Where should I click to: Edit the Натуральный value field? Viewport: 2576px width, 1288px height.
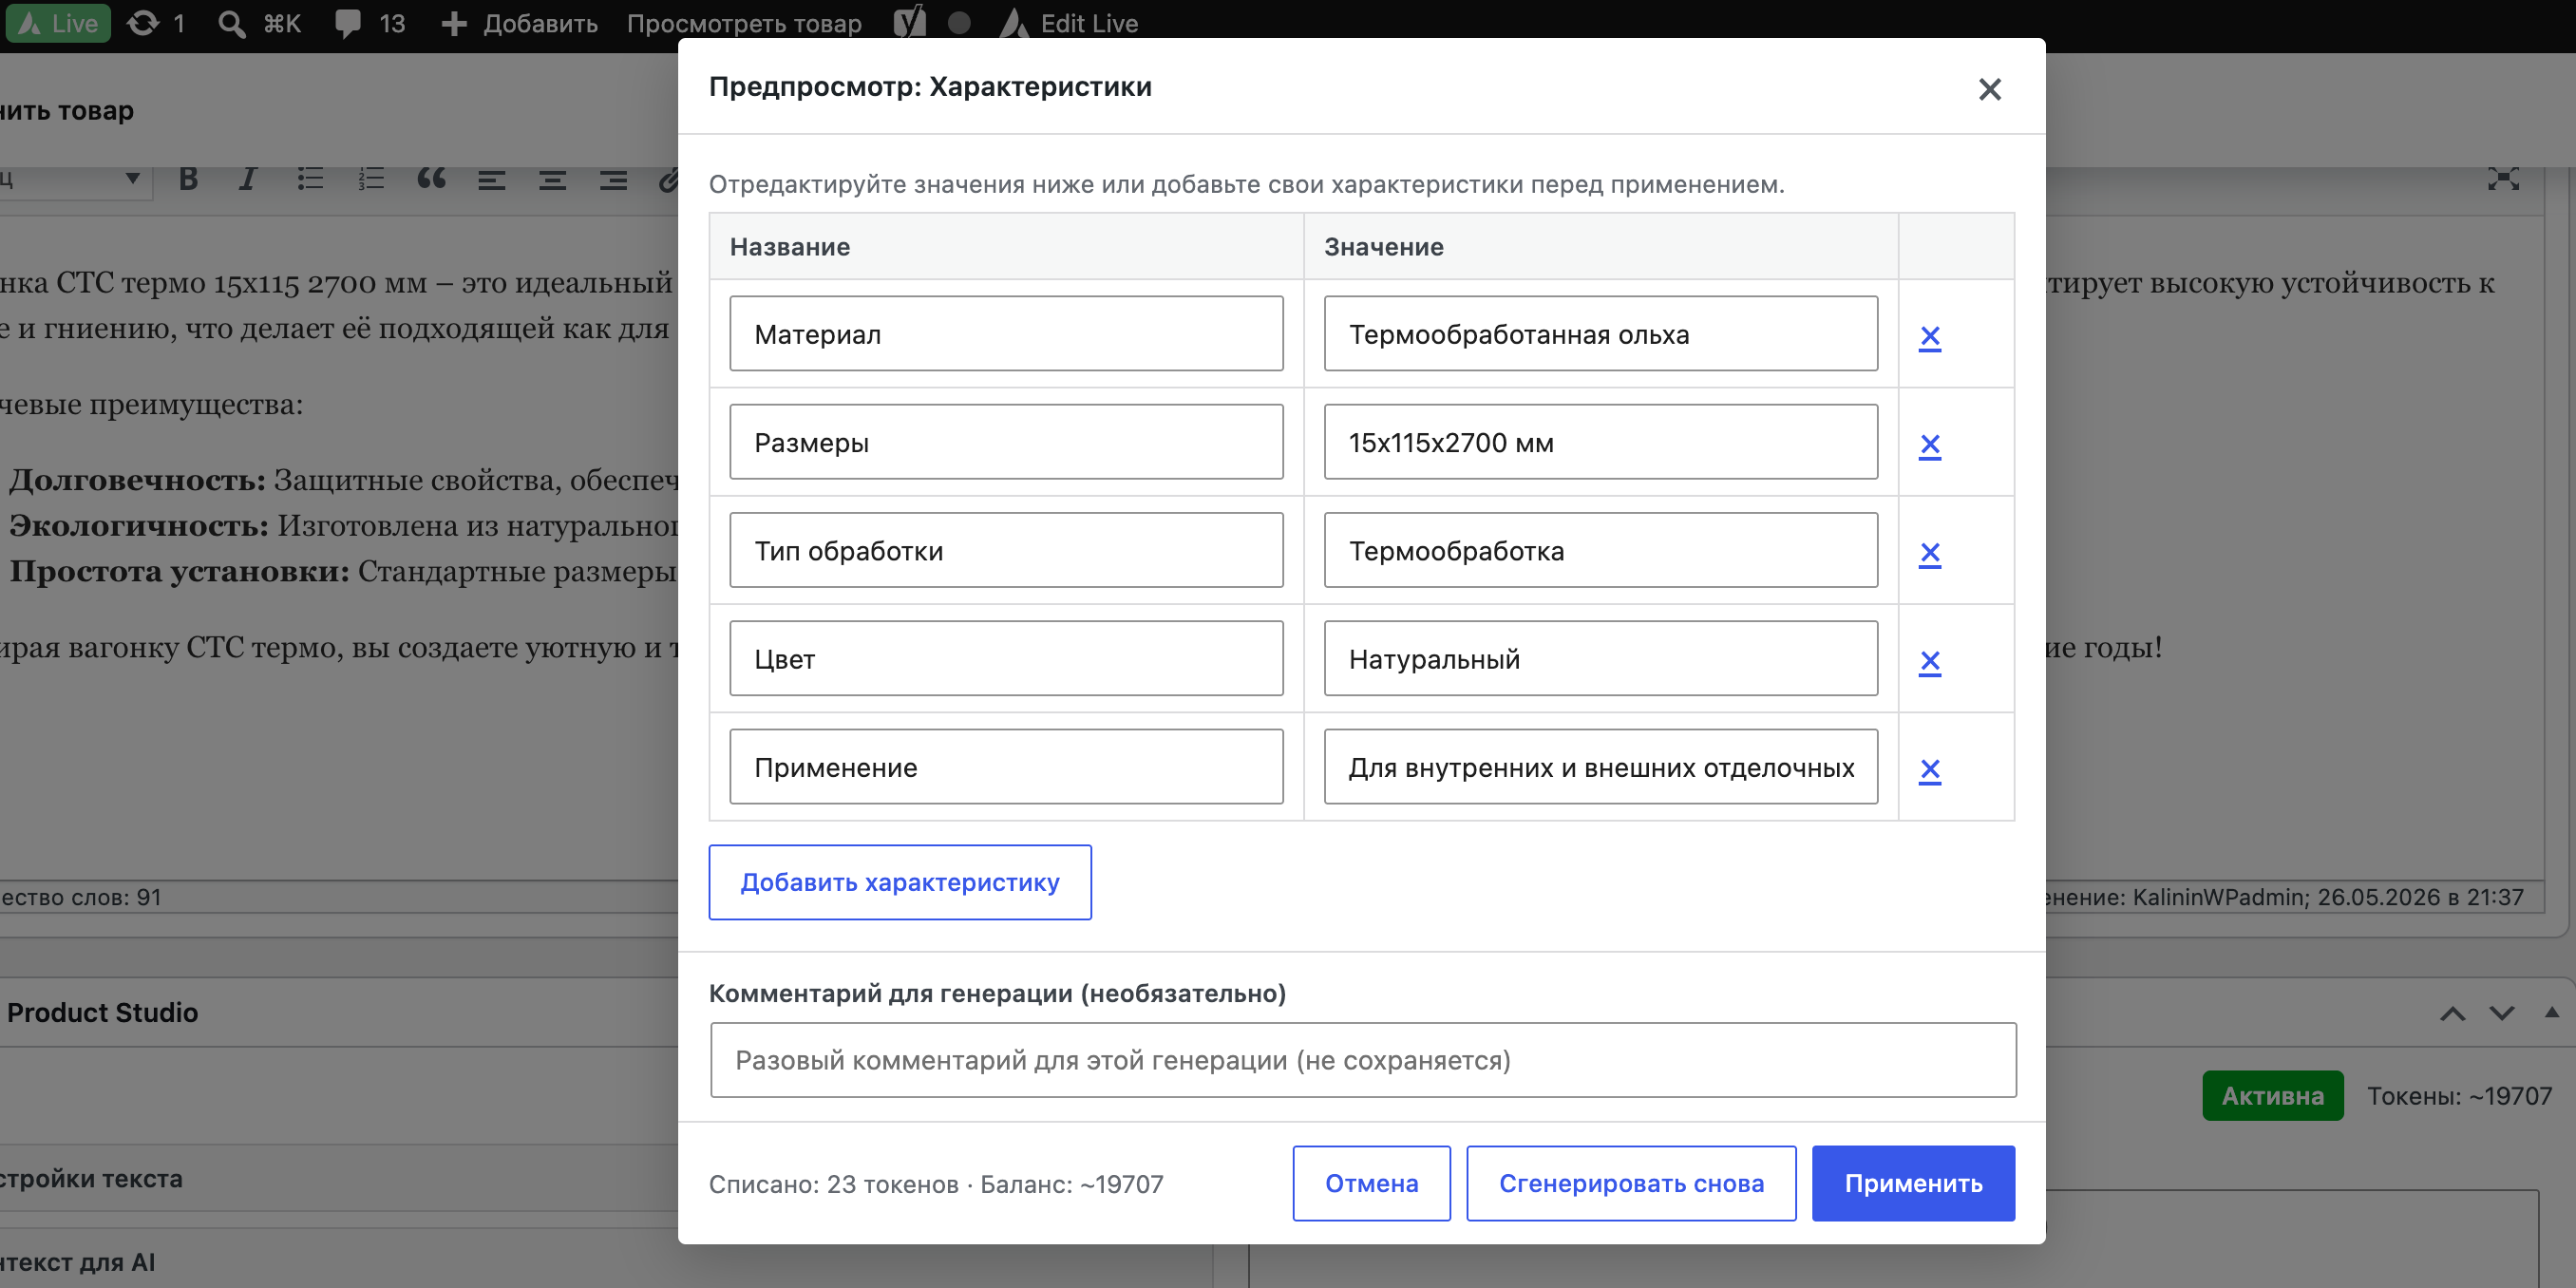click(1600, 658)
